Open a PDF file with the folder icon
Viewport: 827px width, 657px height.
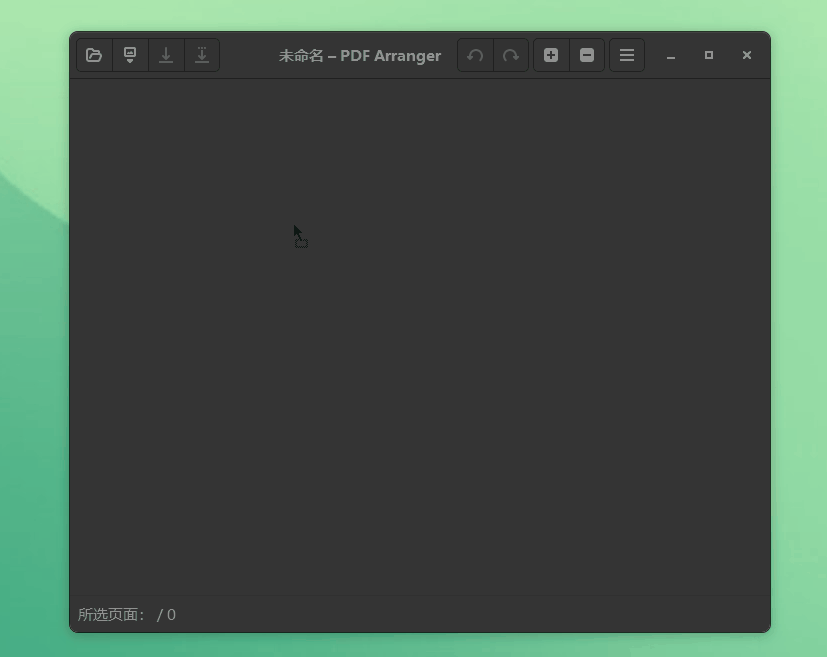point(94,55)
